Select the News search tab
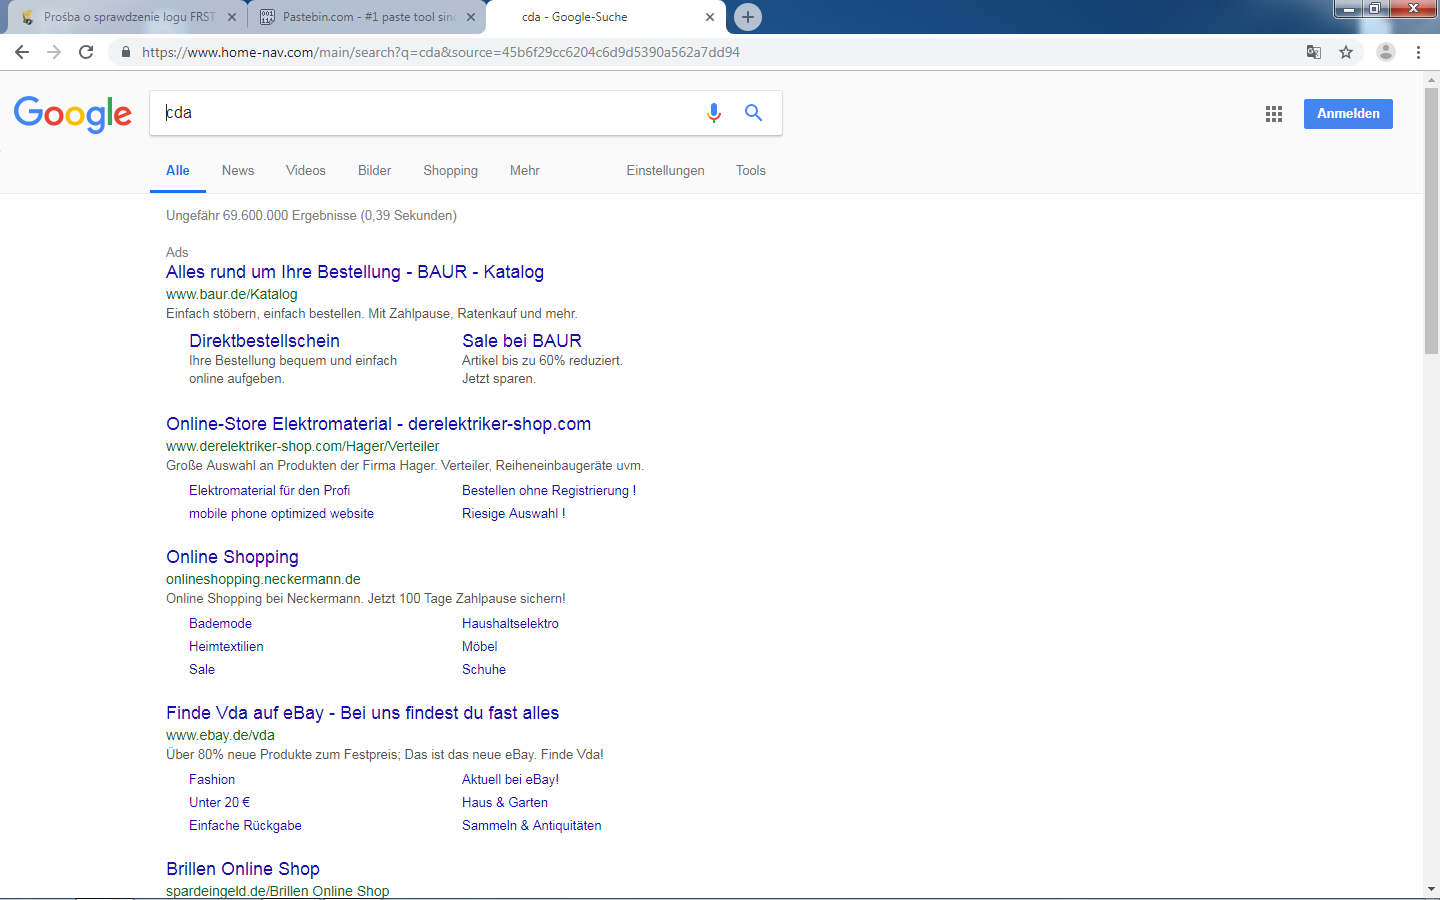Viewport: 1440px width, 900px height. coord(238,170)
